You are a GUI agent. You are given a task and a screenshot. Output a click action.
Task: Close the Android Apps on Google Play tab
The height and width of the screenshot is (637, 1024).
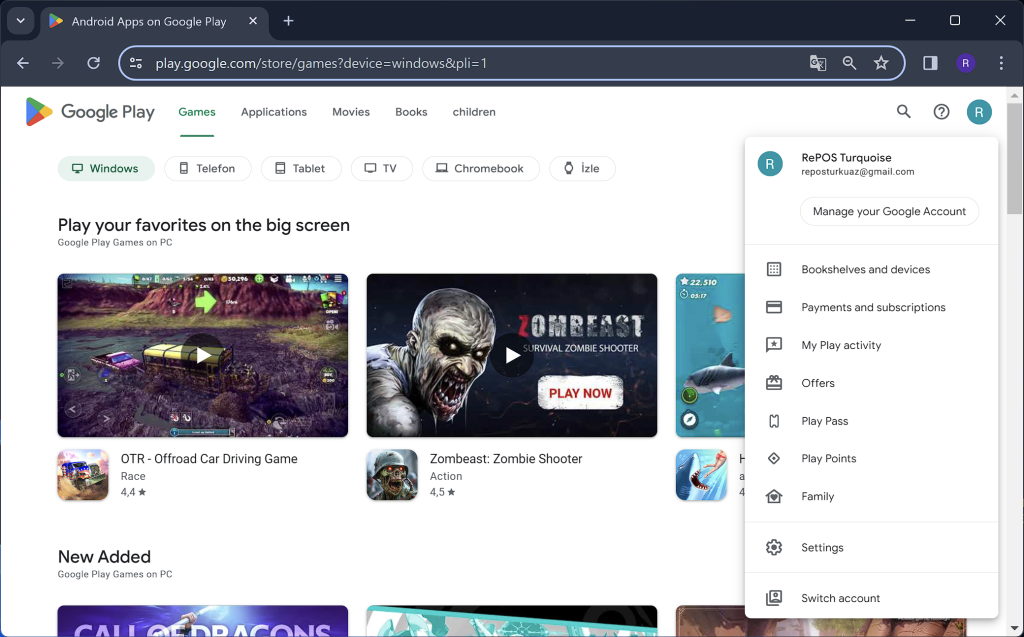pos(253,21)
